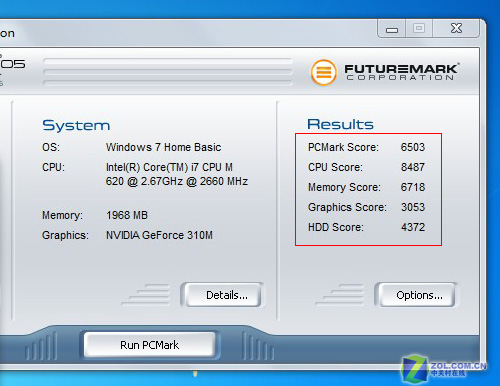Open the system Details dialog
Screen dimensions: 500x386
[222, 295]
